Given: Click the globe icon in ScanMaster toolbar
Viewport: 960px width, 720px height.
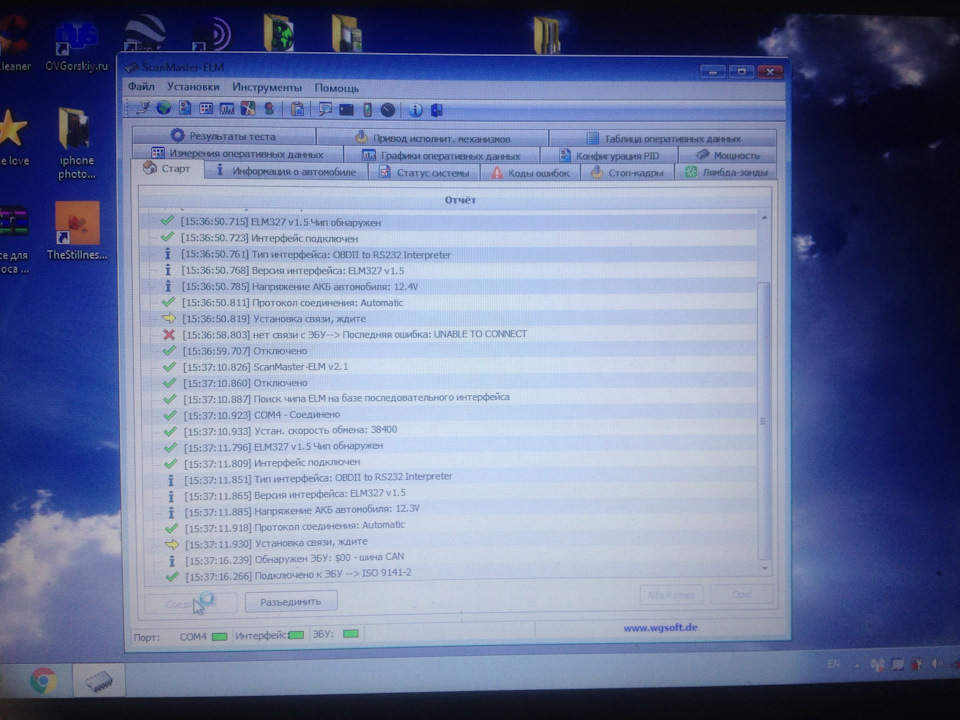Looking at the screenshot, I should [163, 108].
